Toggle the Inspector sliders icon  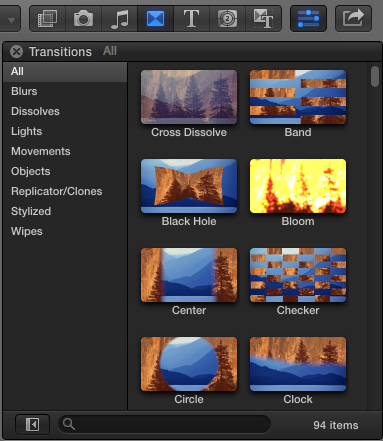308,19
